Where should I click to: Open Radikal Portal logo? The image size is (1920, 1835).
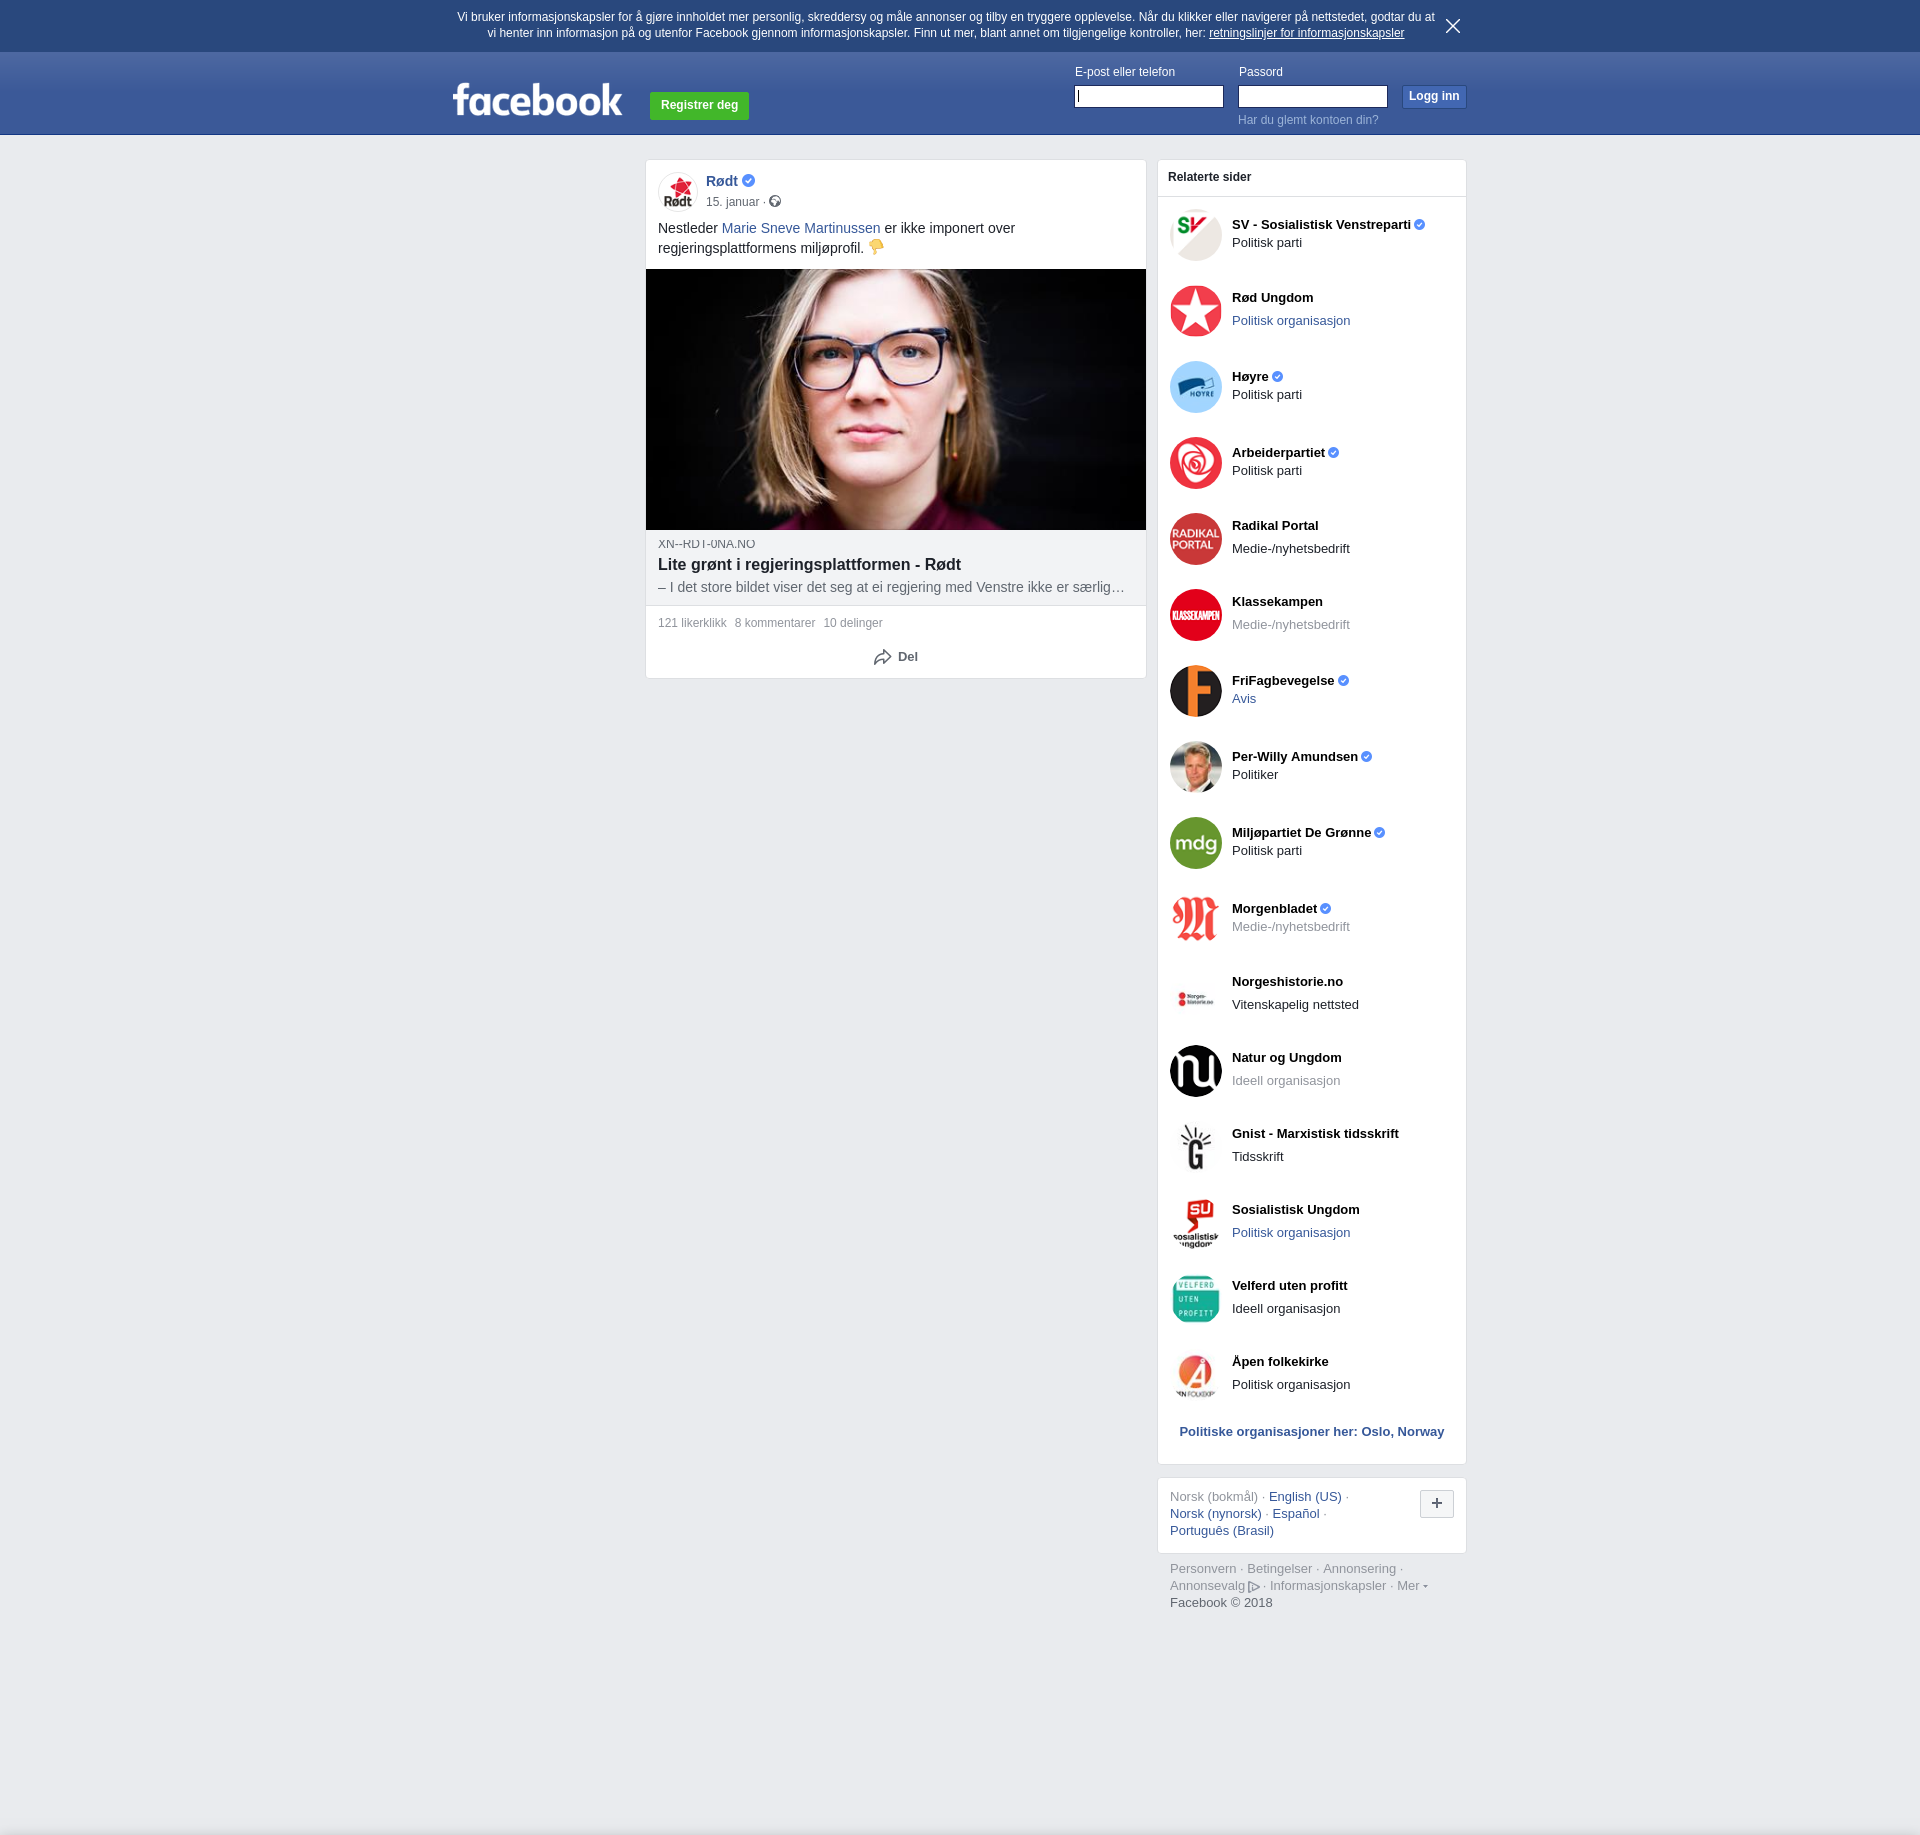click(1196, 539)
